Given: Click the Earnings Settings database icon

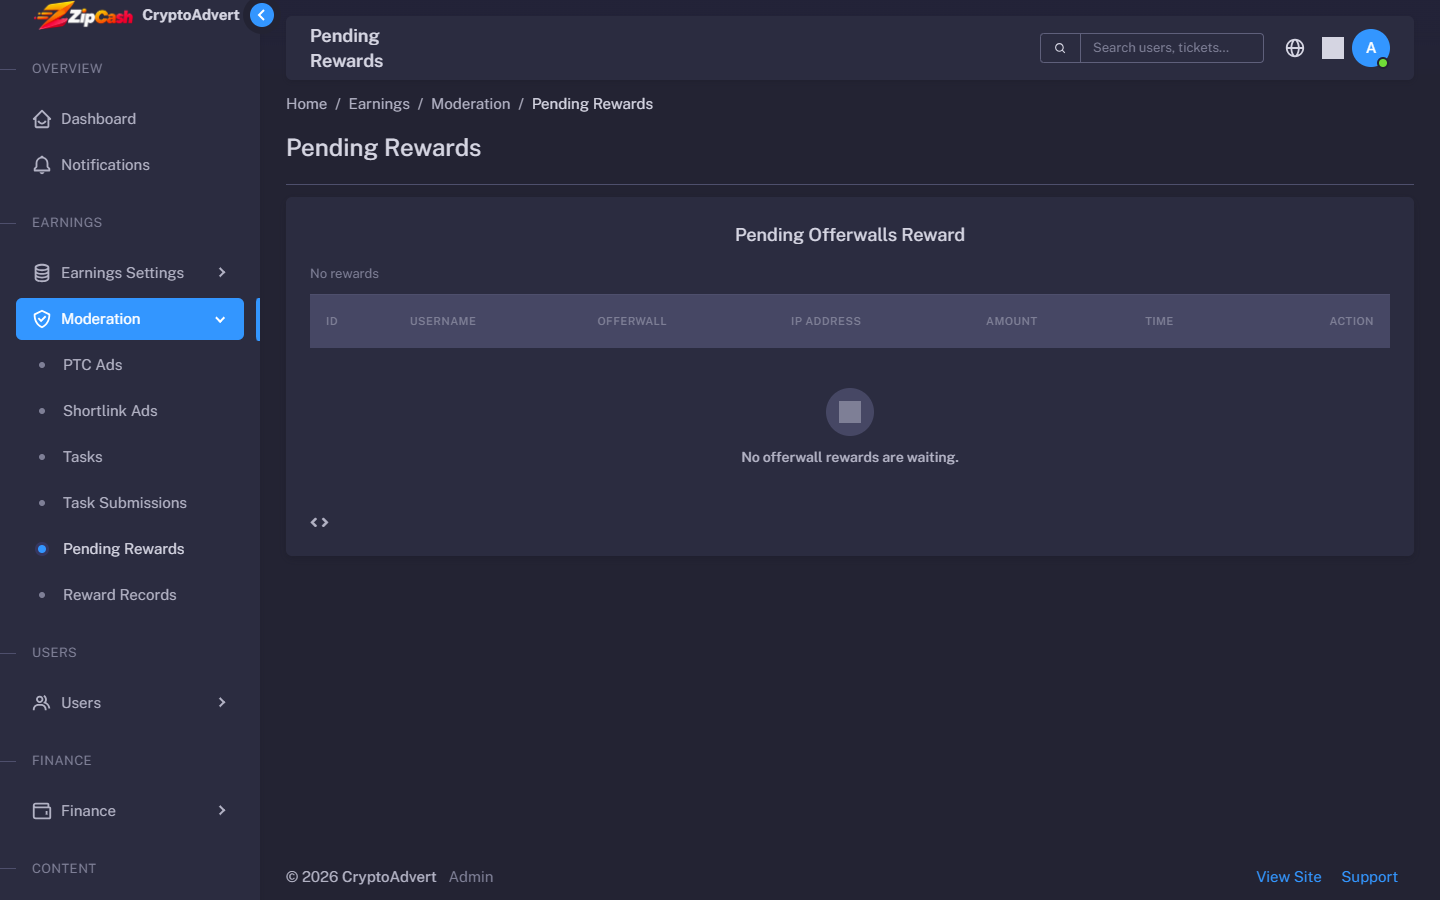Looking at the screenshot, I should click(x=42, y=273).
